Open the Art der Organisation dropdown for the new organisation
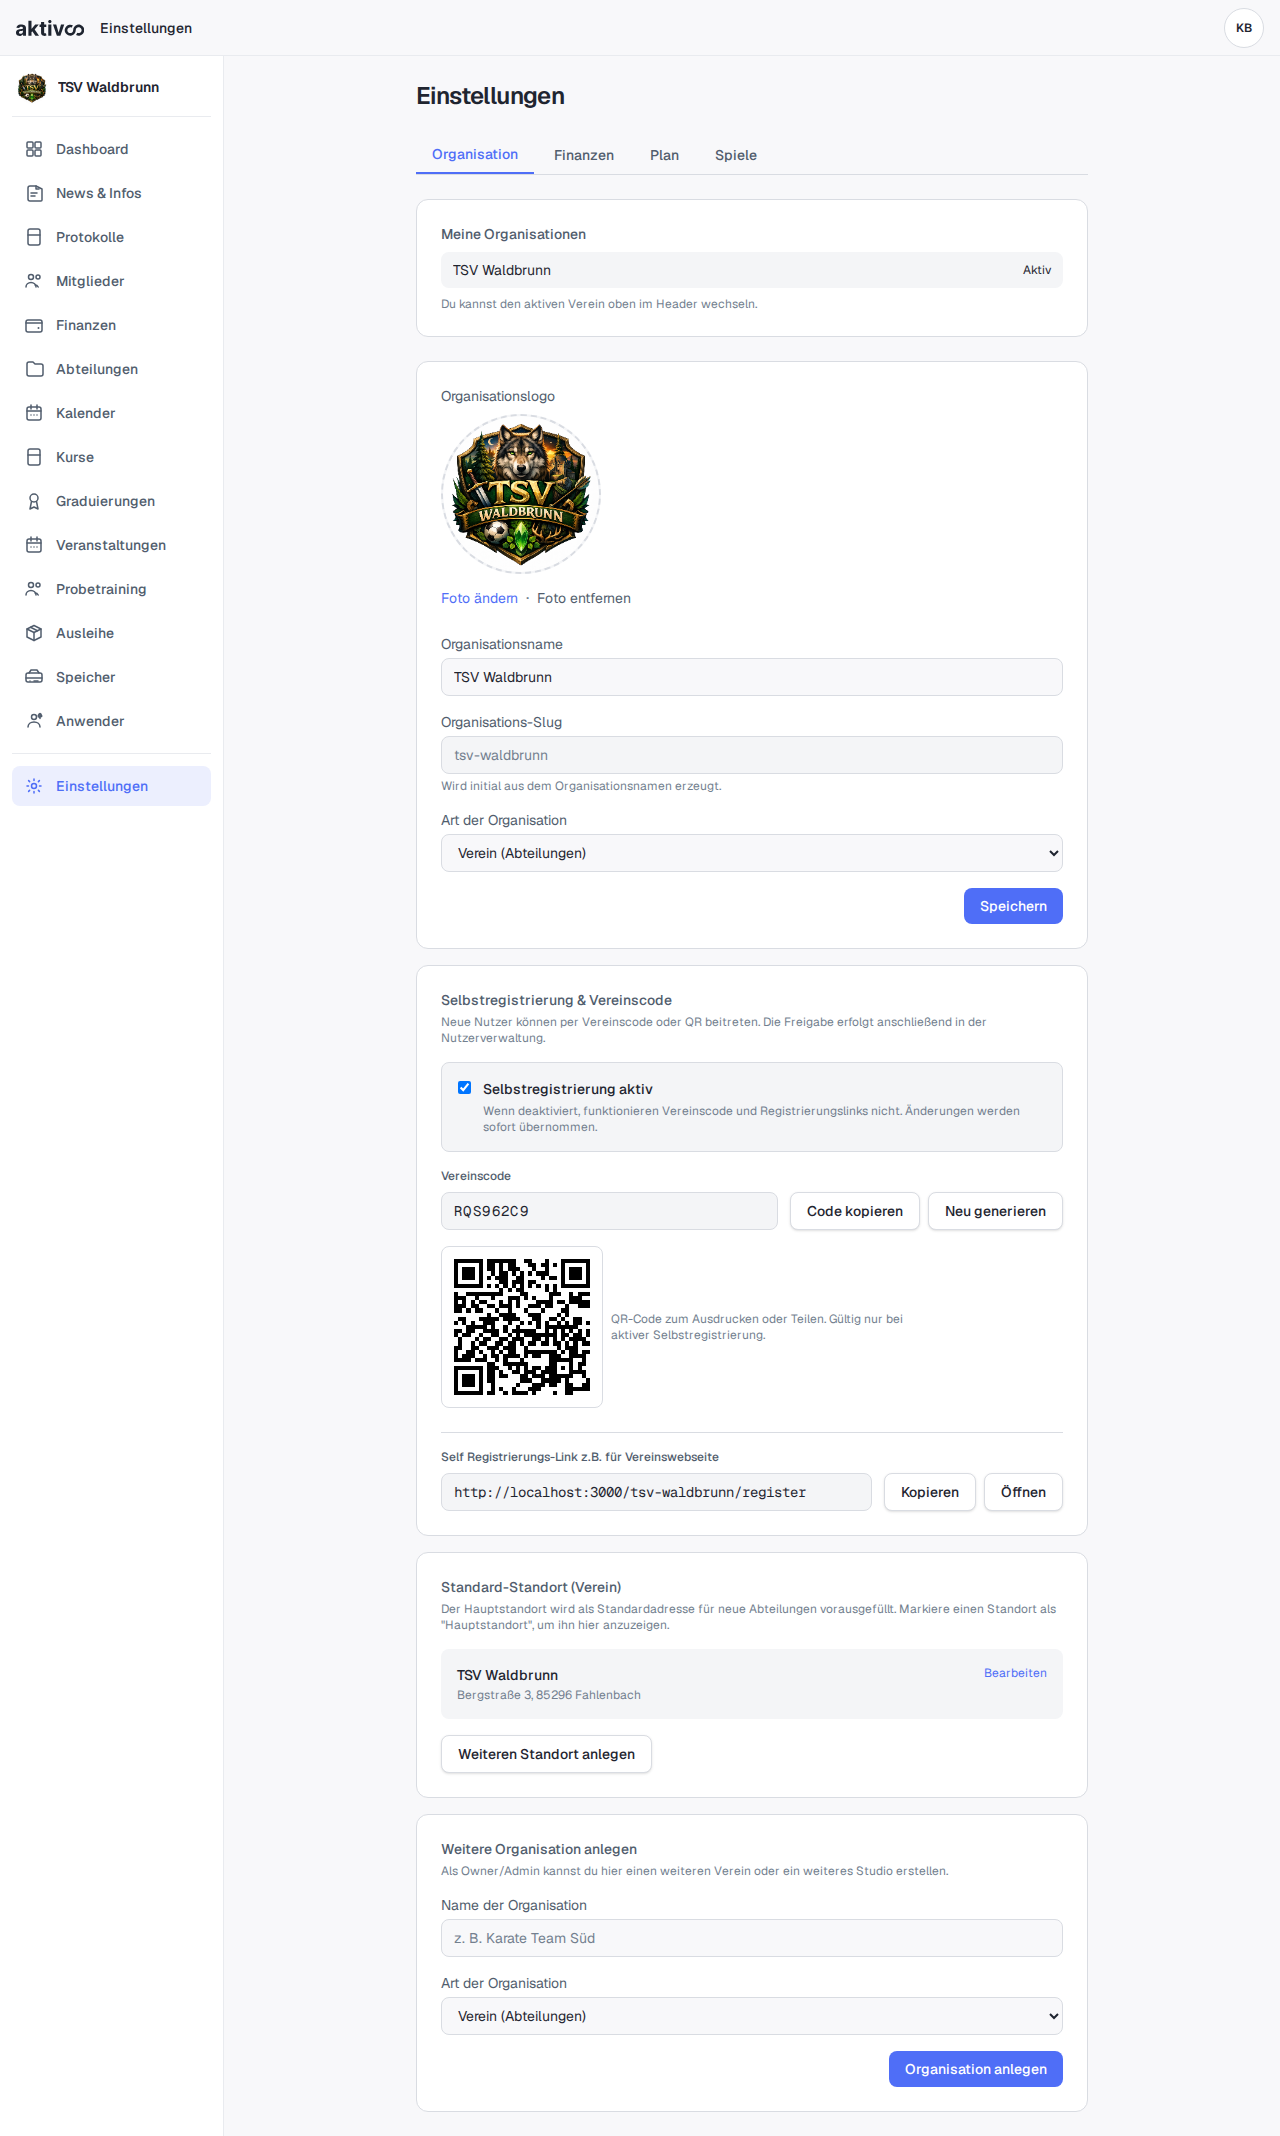Image resolution: width=1280 pixels, height=2136 pixels. pyautogui.click(x=752, y=2016)
